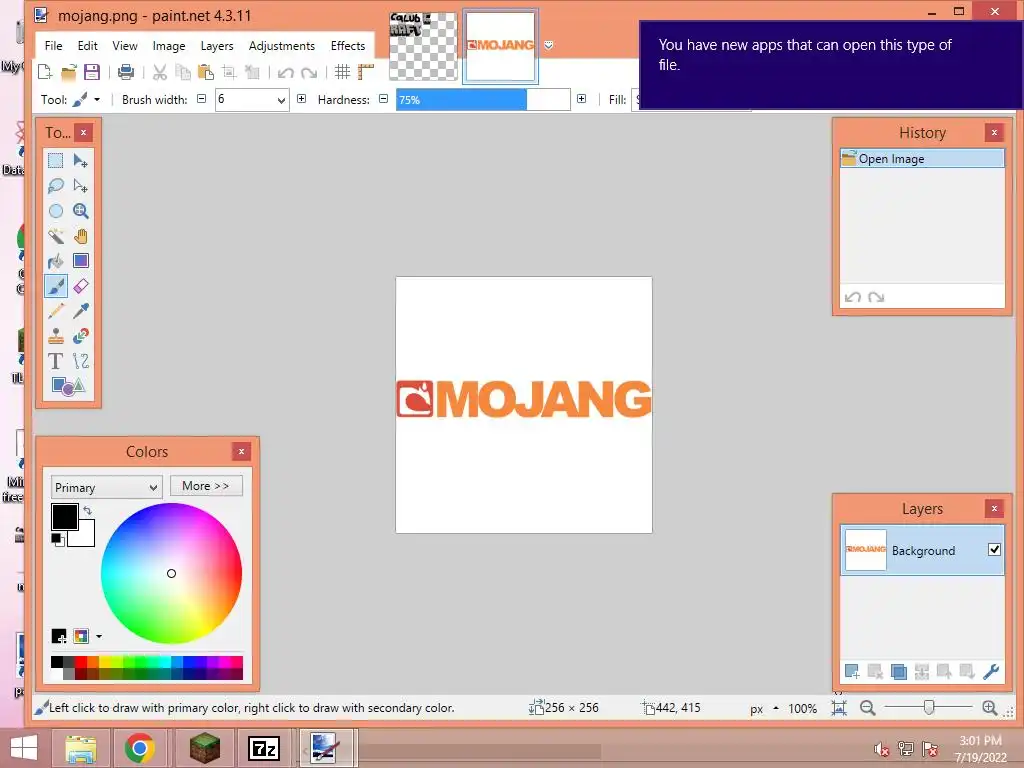Select the Recolor tool

click(80, 336)
